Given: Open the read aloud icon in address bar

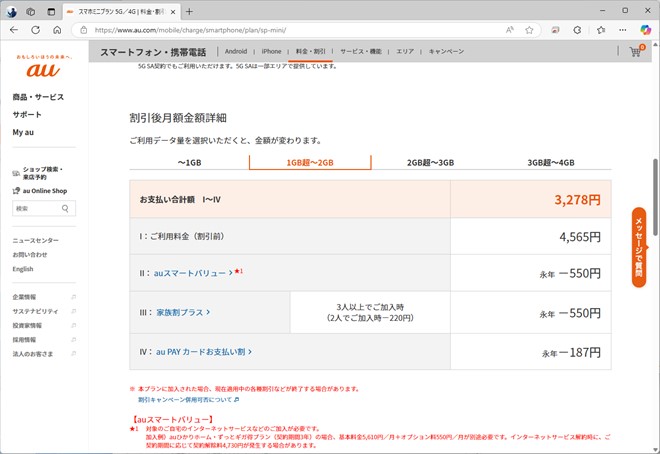Looking at the screenshot, I should [510, 30].
